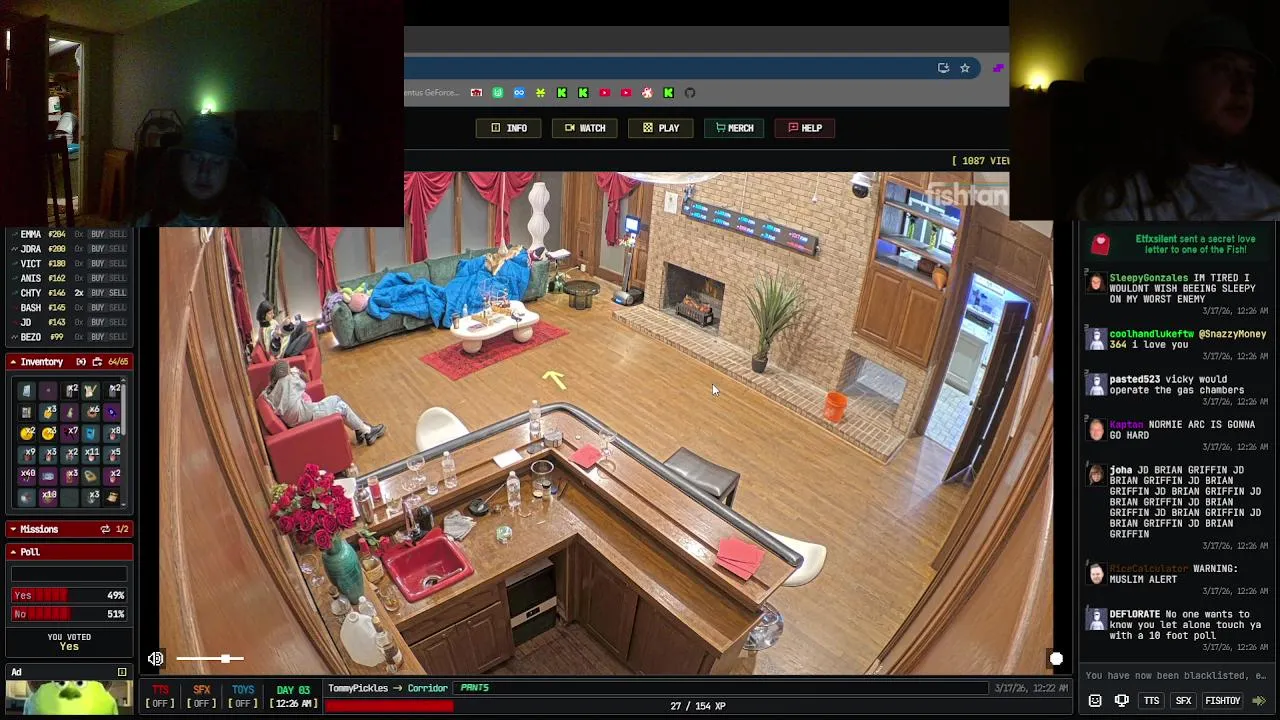This screenshot has height=720, width=1280.
Task: Sell JD stock
Action: pos(117,322)
